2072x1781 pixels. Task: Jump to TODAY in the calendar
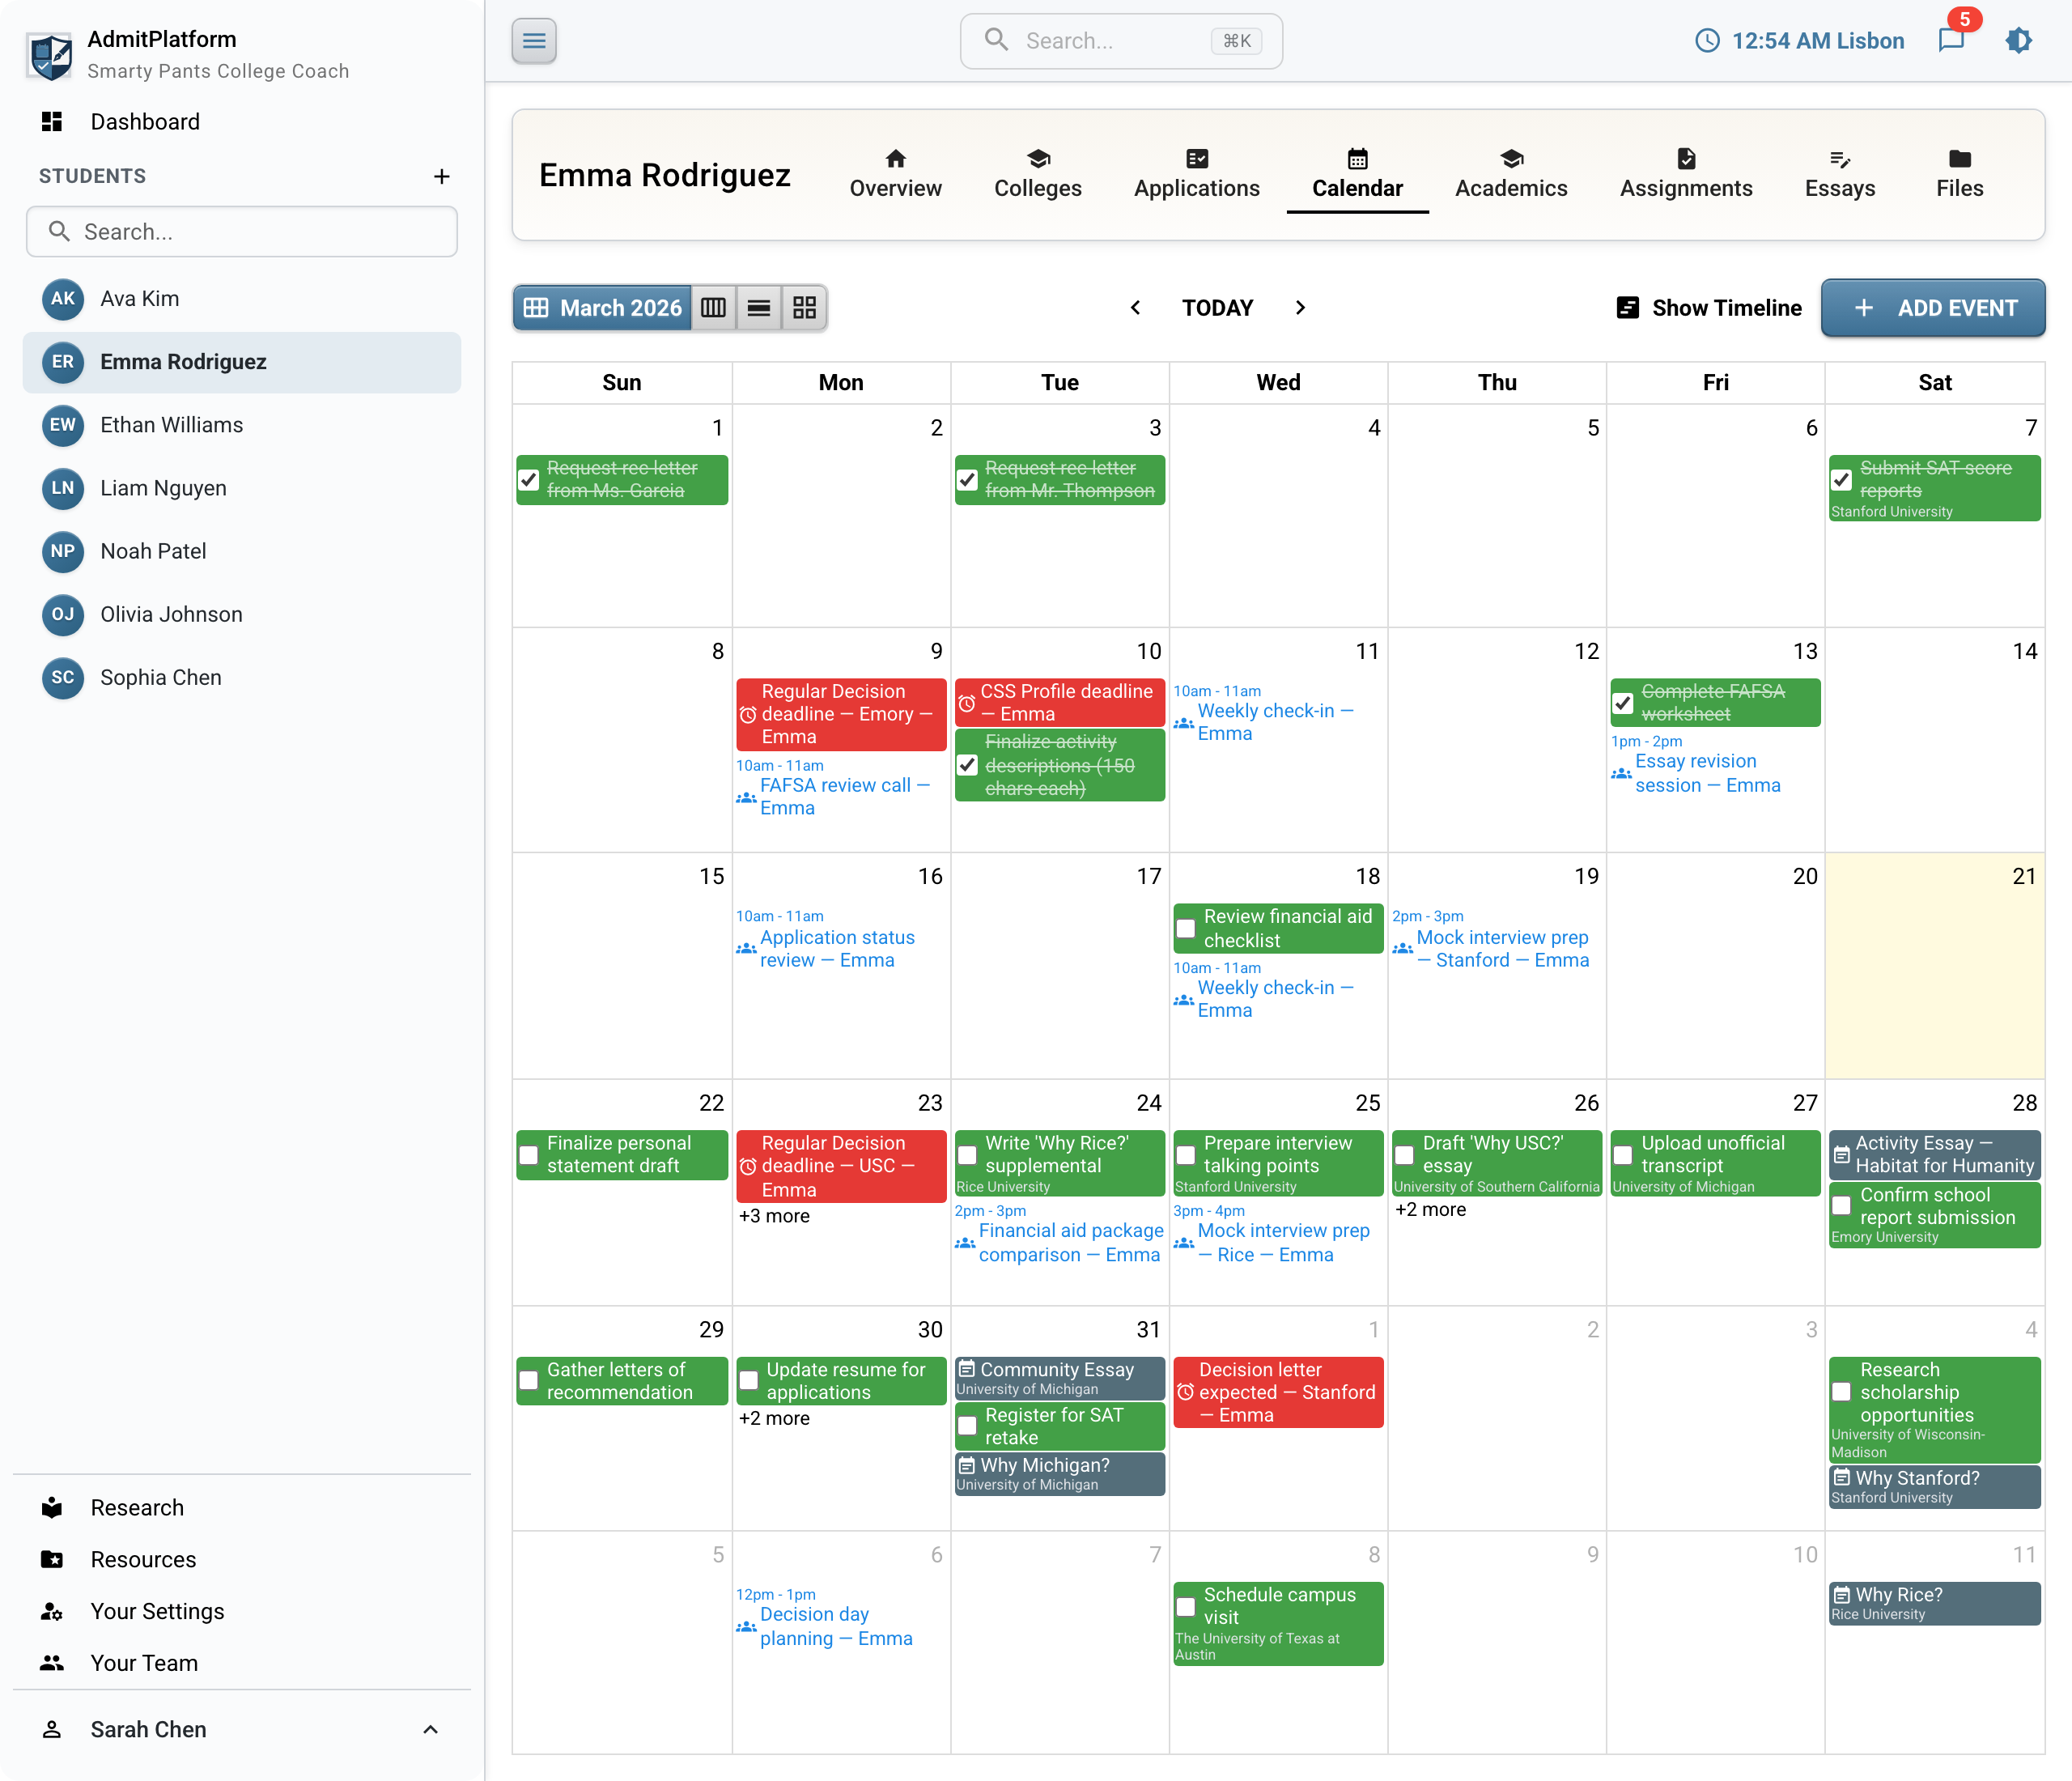click(1218, 307)
